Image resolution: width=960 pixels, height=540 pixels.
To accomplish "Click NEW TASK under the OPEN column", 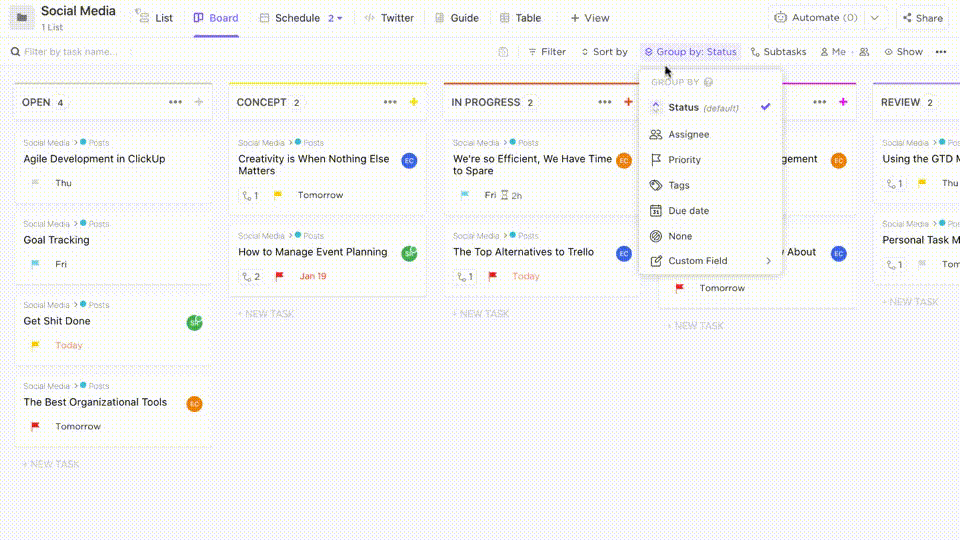I will (51, 464).
